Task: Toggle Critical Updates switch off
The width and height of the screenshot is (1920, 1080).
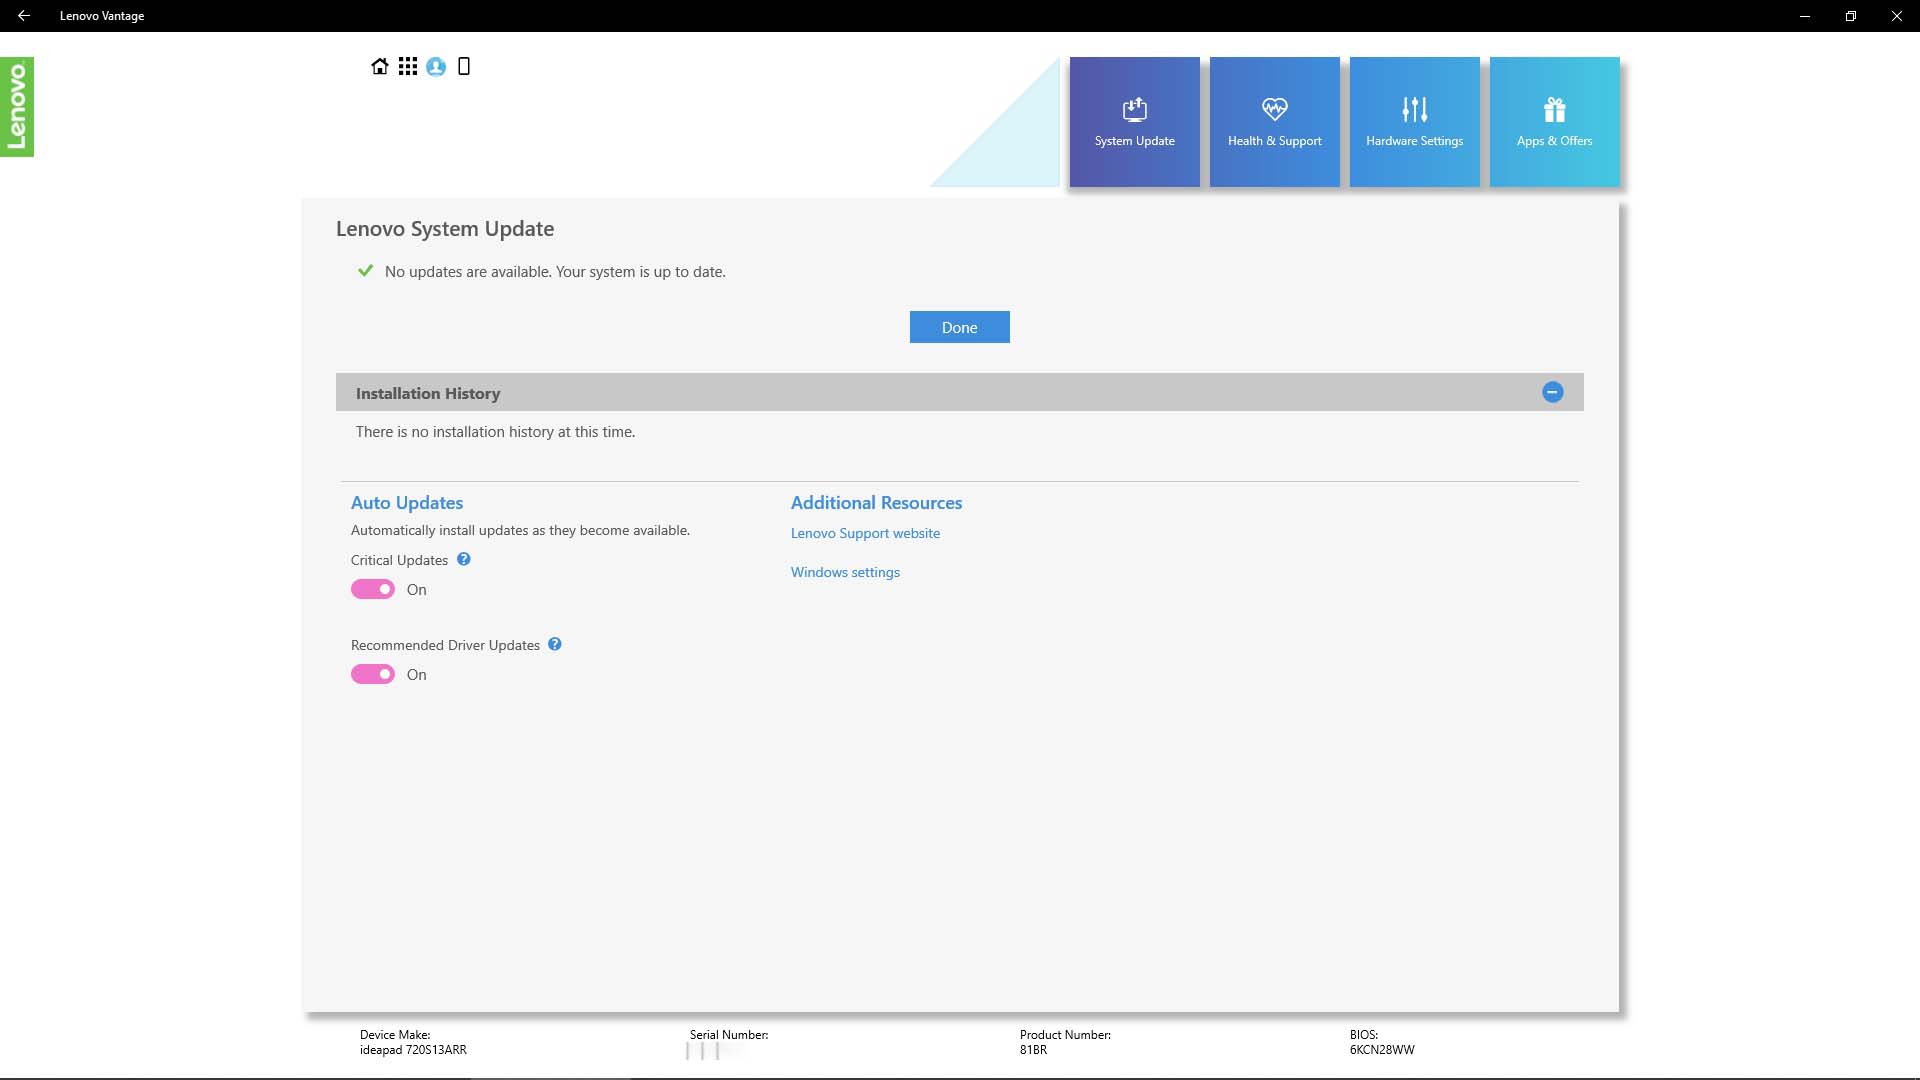Action: pos(372,589)
